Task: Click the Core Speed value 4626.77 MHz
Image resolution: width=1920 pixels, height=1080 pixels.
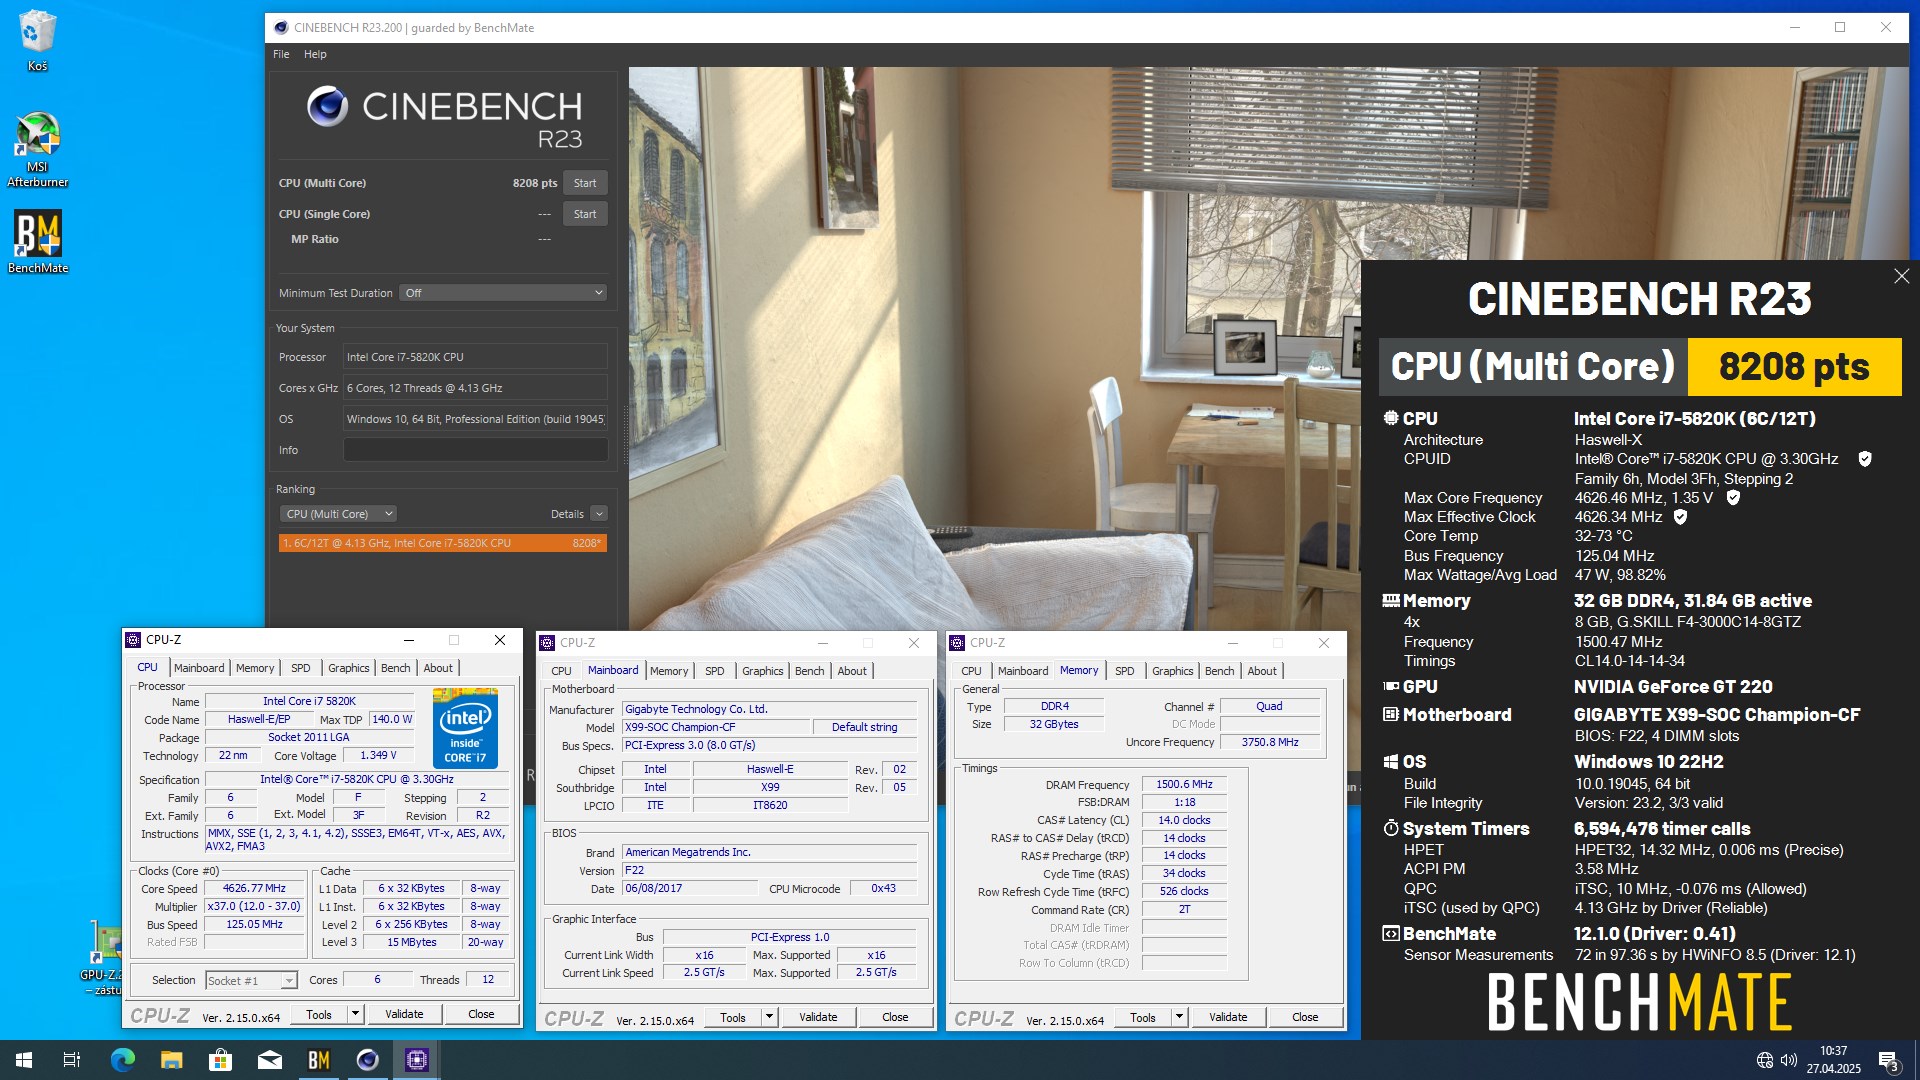Action: pos(254,888)
